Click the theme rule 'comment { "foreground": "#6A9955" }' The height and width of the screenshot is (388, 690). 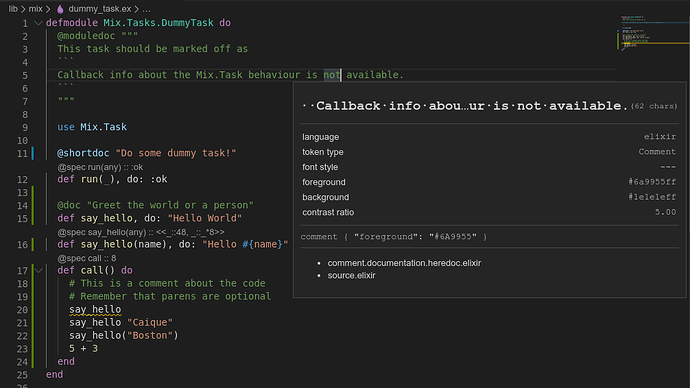(394, 237)
